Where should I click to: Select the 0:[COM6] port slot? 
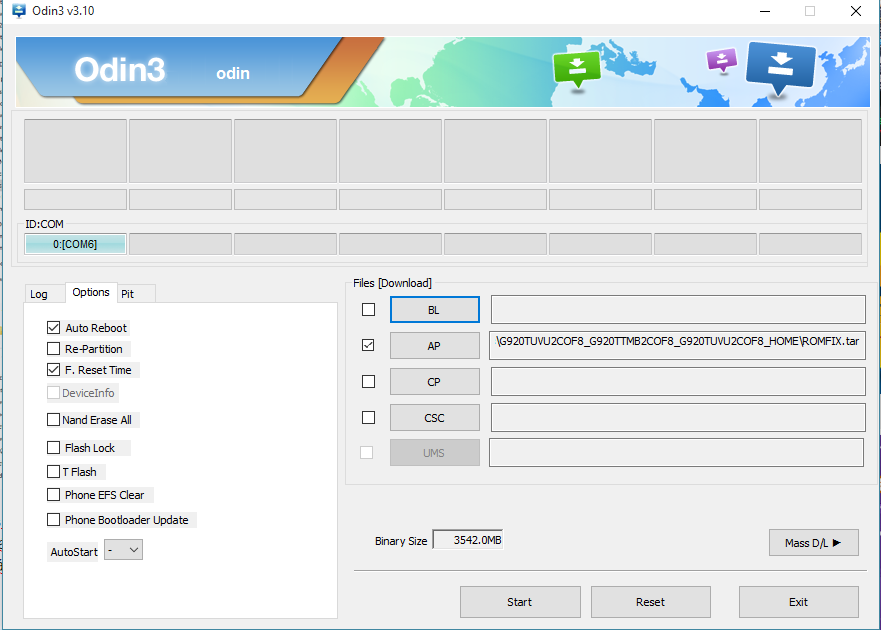tap(75, 244)
